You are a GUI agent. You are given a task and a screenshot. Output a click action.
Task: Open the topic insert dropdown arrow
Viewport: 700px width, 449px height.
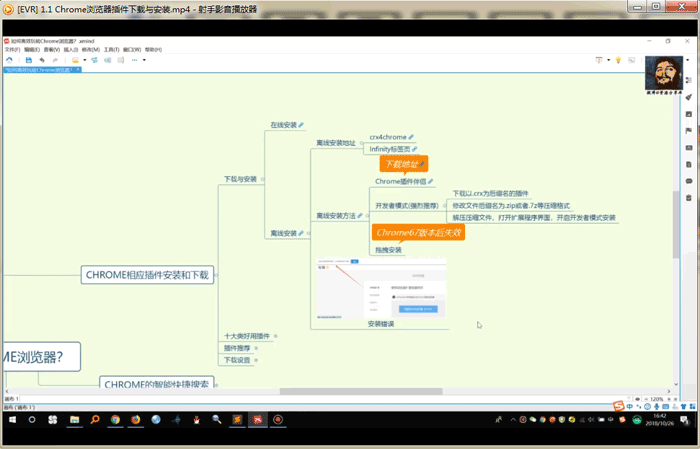coord(84,60)
